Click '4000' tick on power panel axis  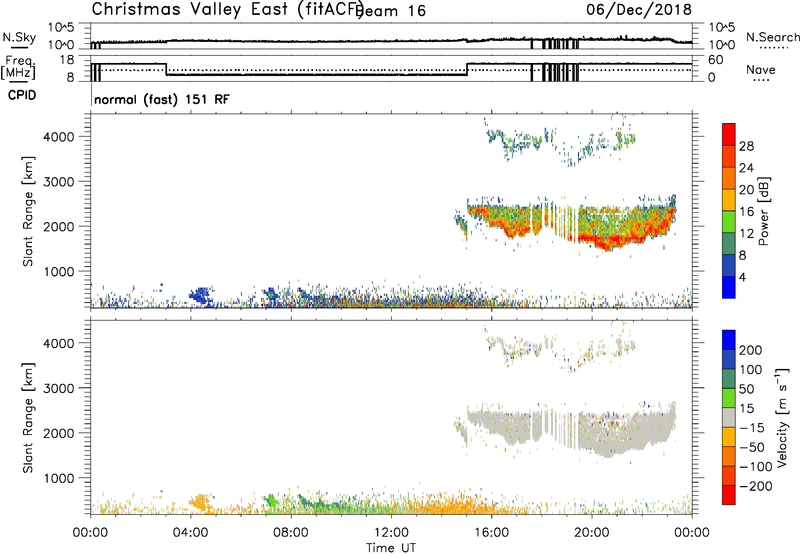tap(59, 137)
